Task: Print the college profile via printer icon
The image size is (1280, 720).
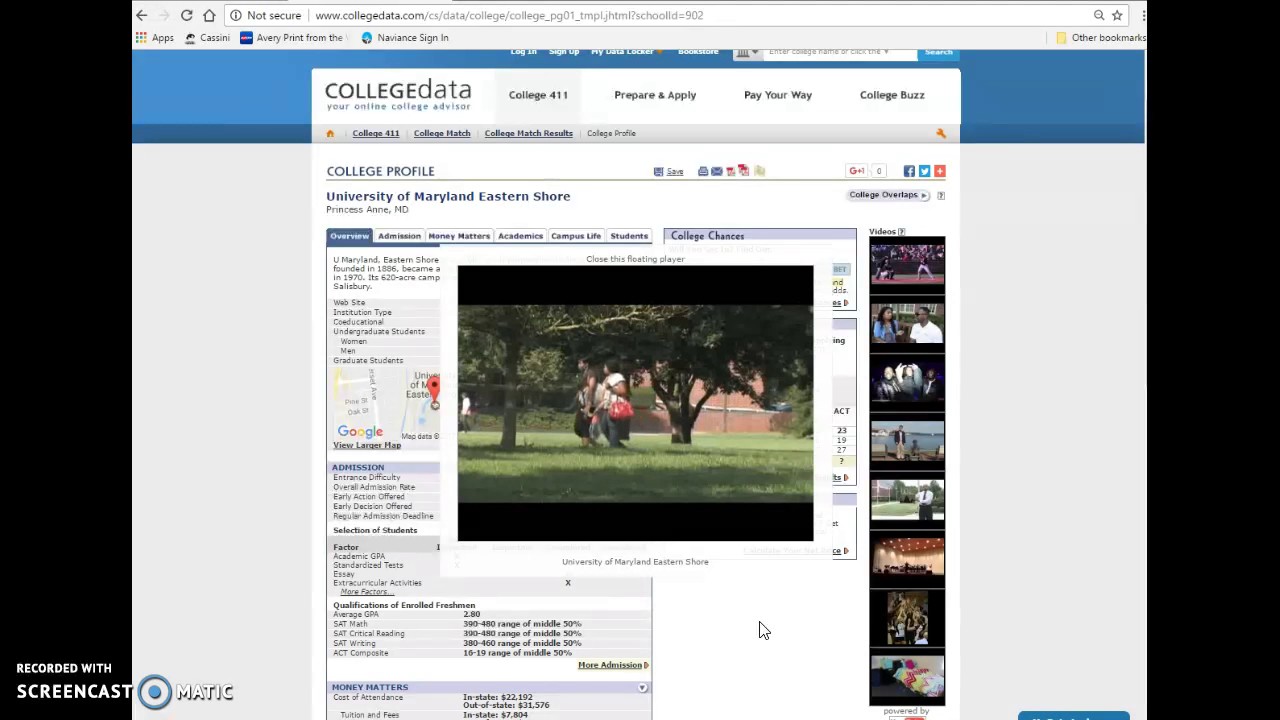Action: (703, 172)
